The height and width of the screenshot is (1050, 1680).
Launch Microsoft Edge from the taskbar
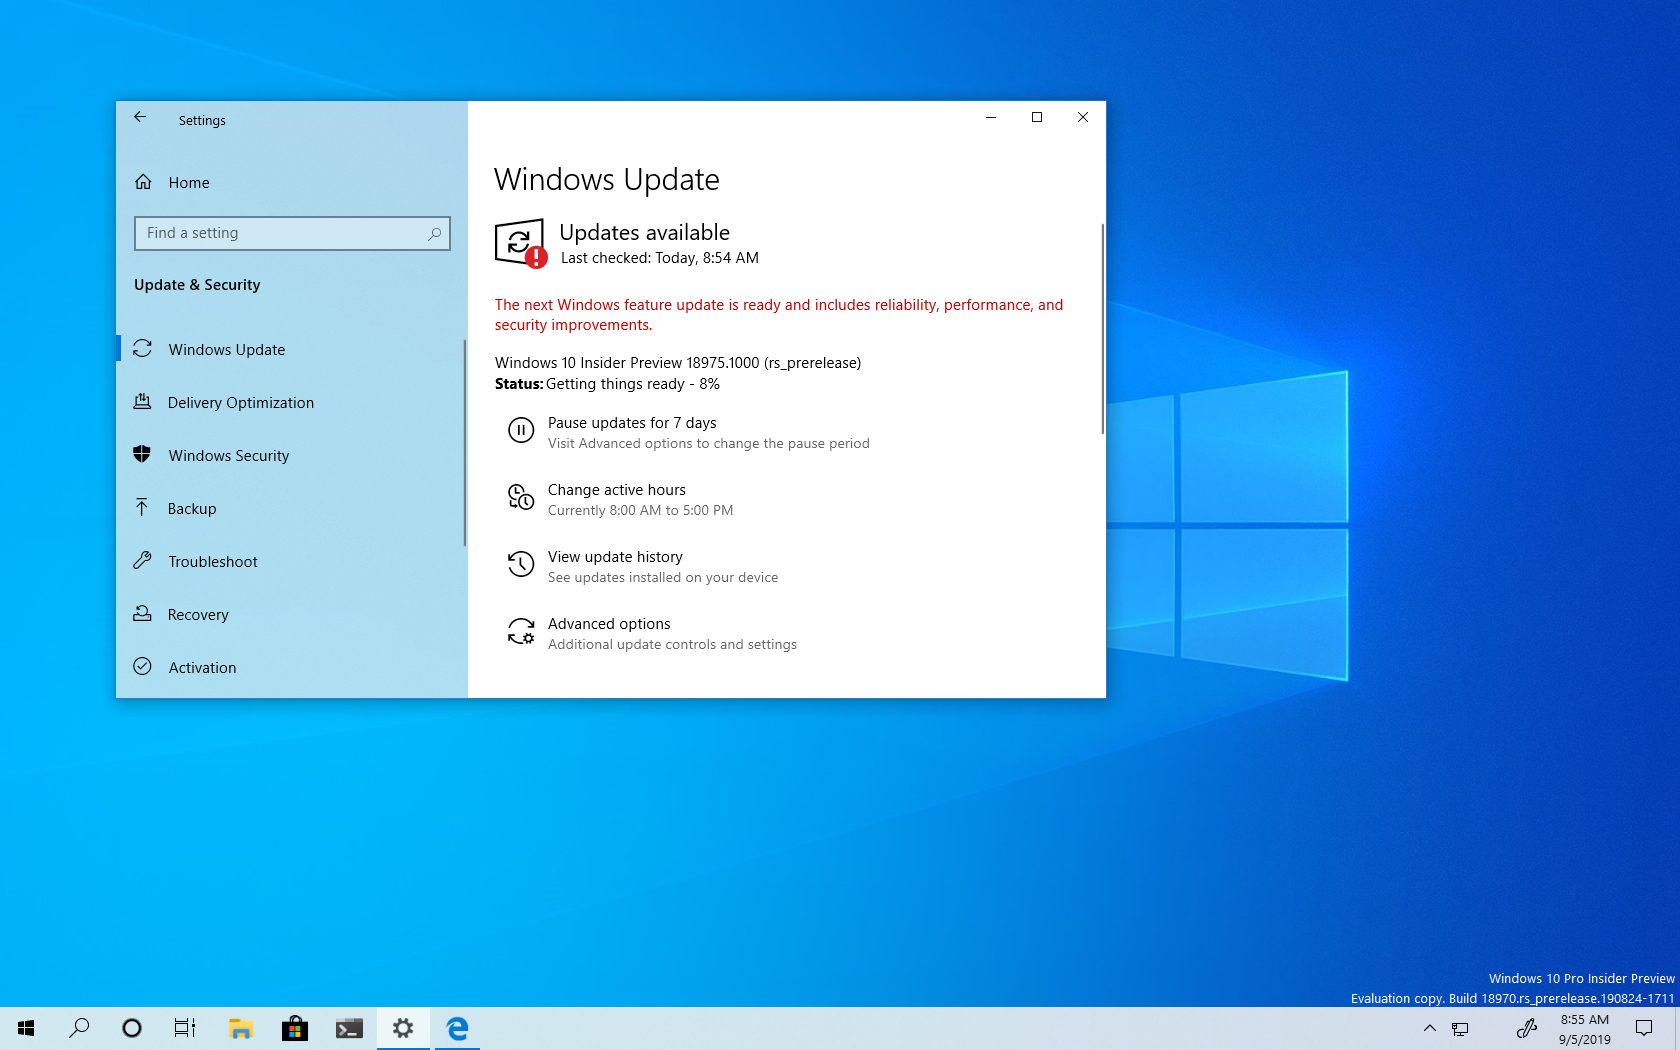click(x=457, y=1028)
